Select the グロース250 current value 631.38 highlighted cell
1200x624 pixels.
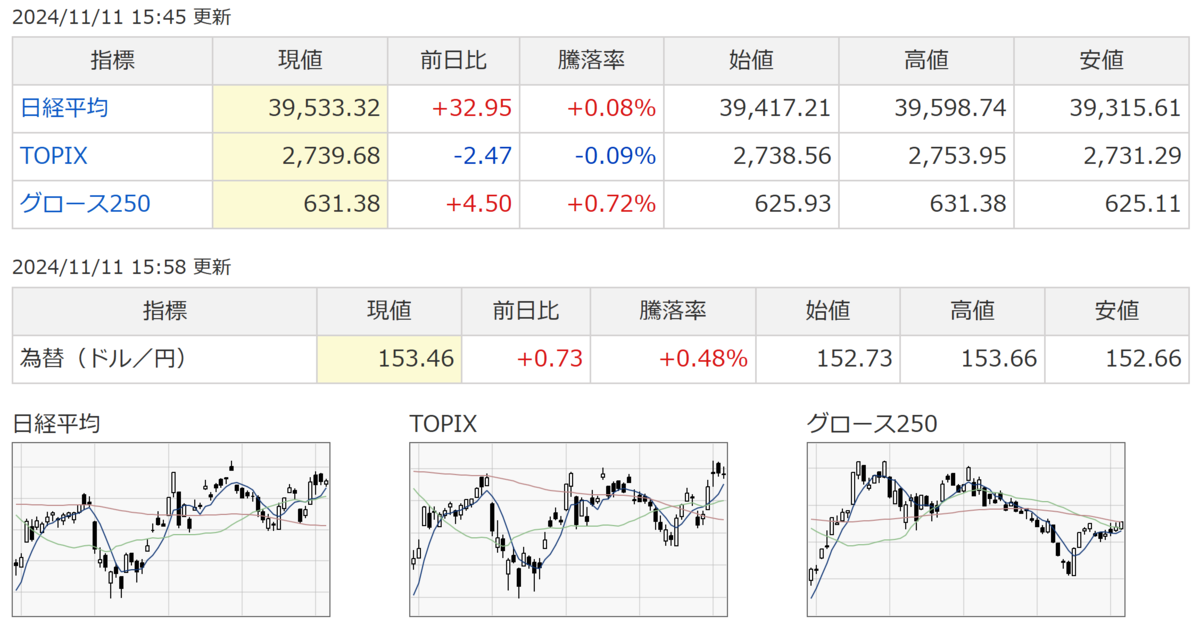click(300, 204)
